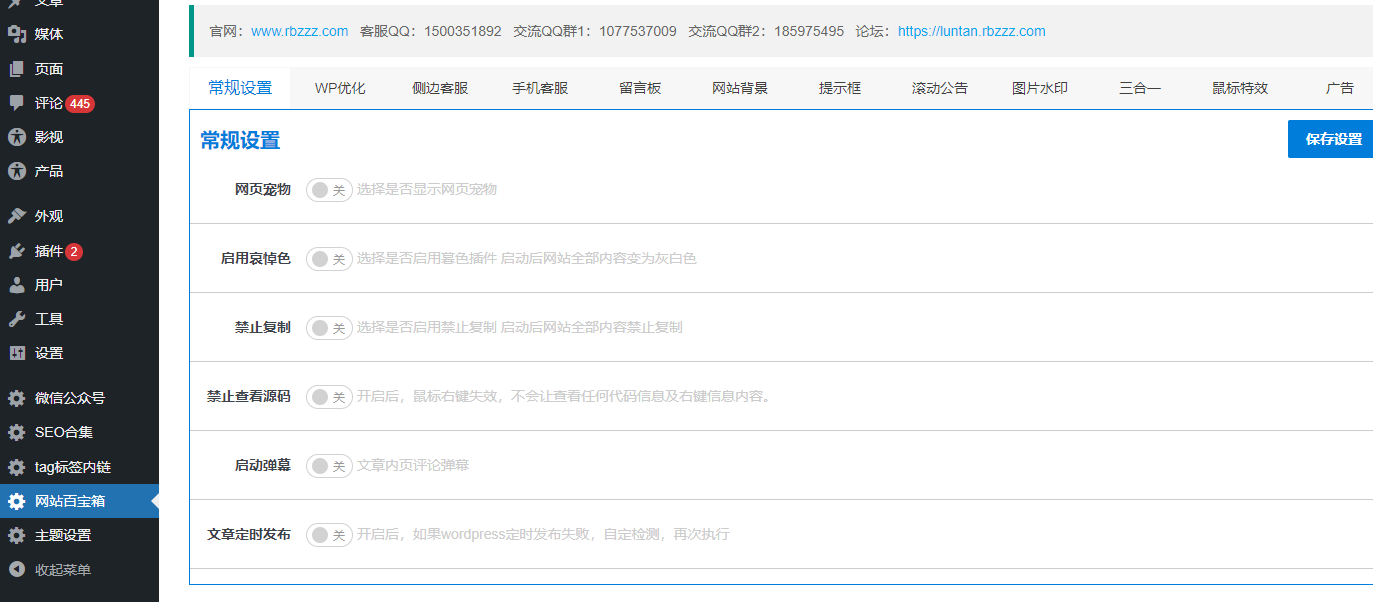This screenshot has height=602, width=1373.
Task: Click the 外观 appearance paintbrush icon
Action: [17, 216]
